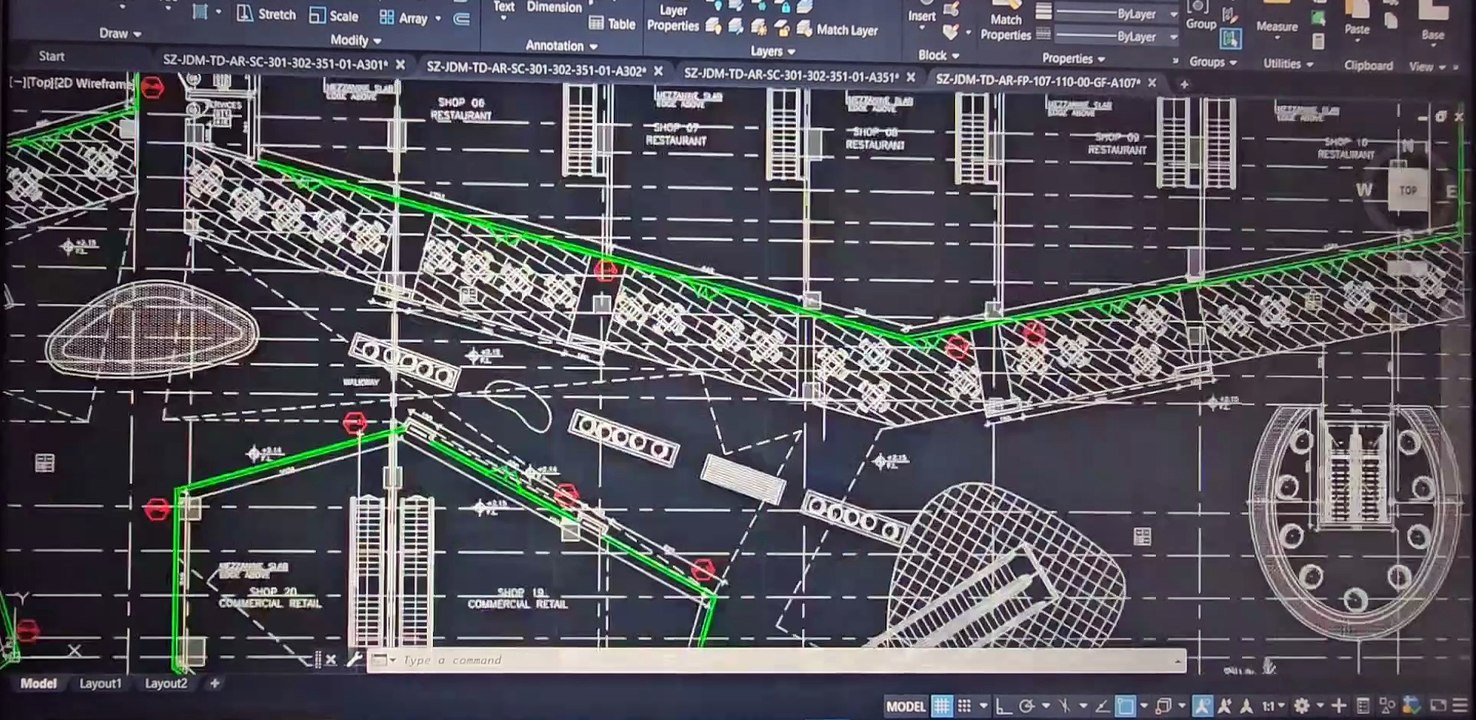The width and height of the screenshot is (1476, 720).
Task: Switch to the Model layout tab
Action: coord(39,684)
